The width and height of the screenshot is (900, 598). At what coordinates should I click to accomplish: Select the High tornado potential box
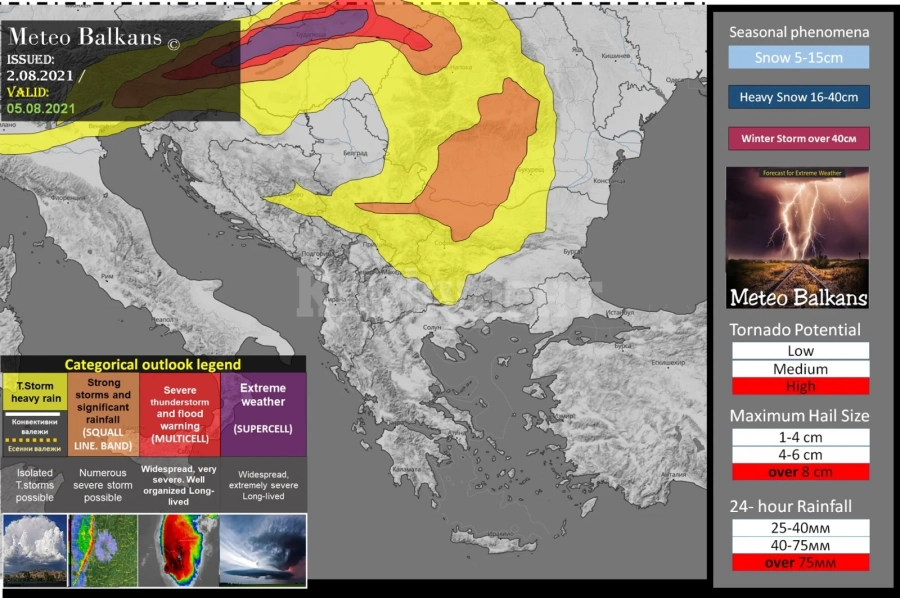800,386
